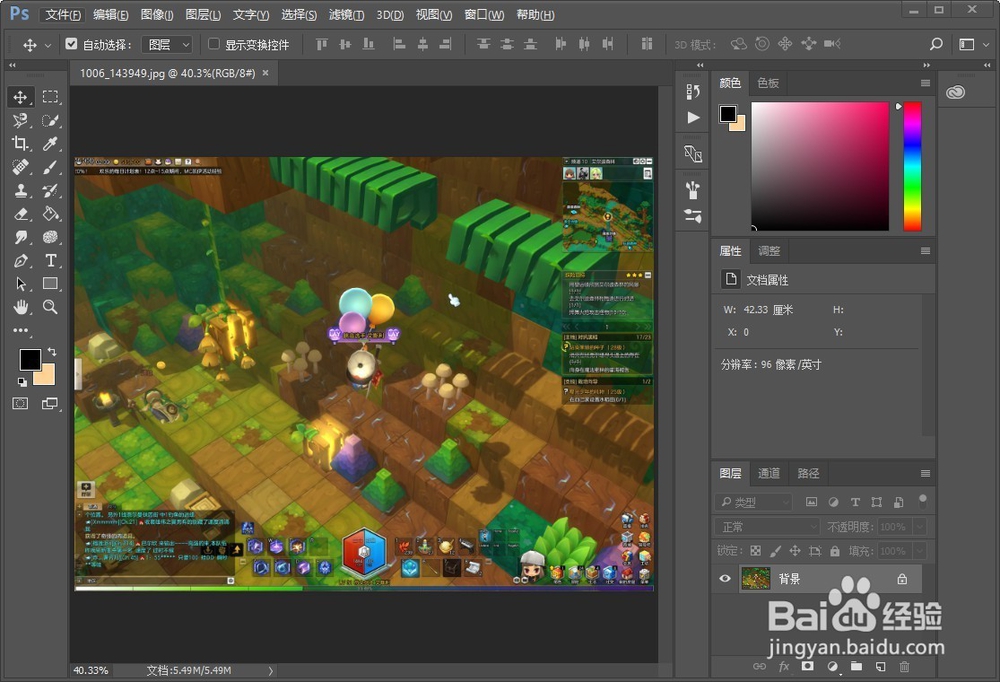Switch to the 调整 tab

769,251
